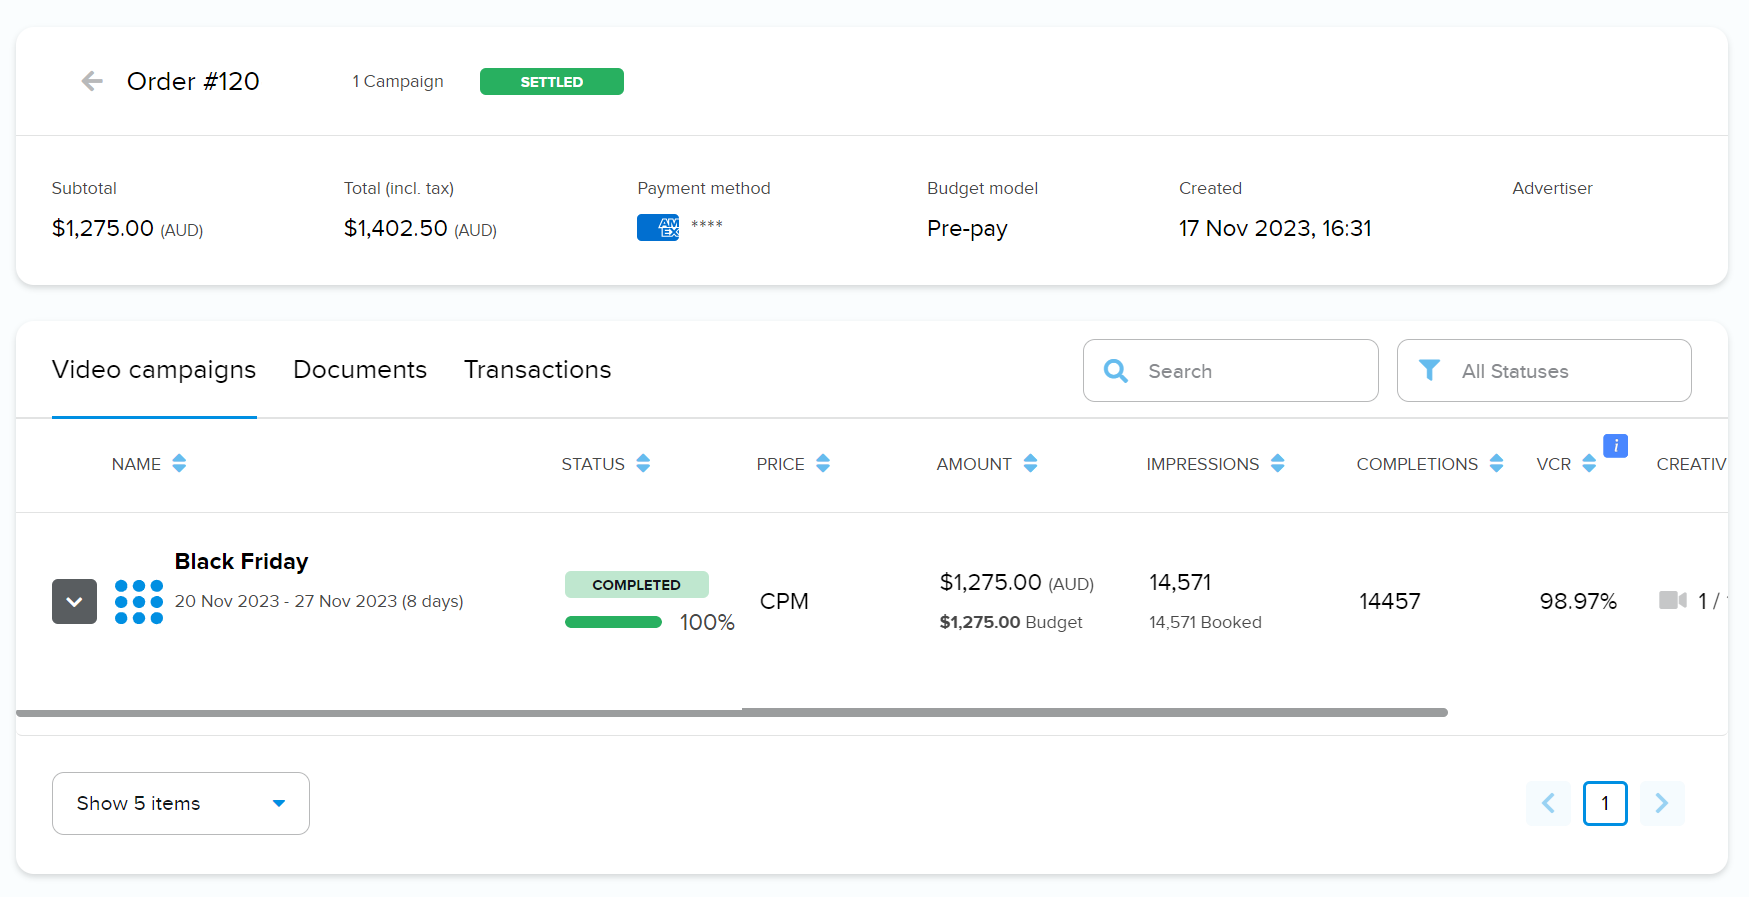
Task: Click the blue info icon near VCR
Action: pyautogui.click(x=1615, y=446)
